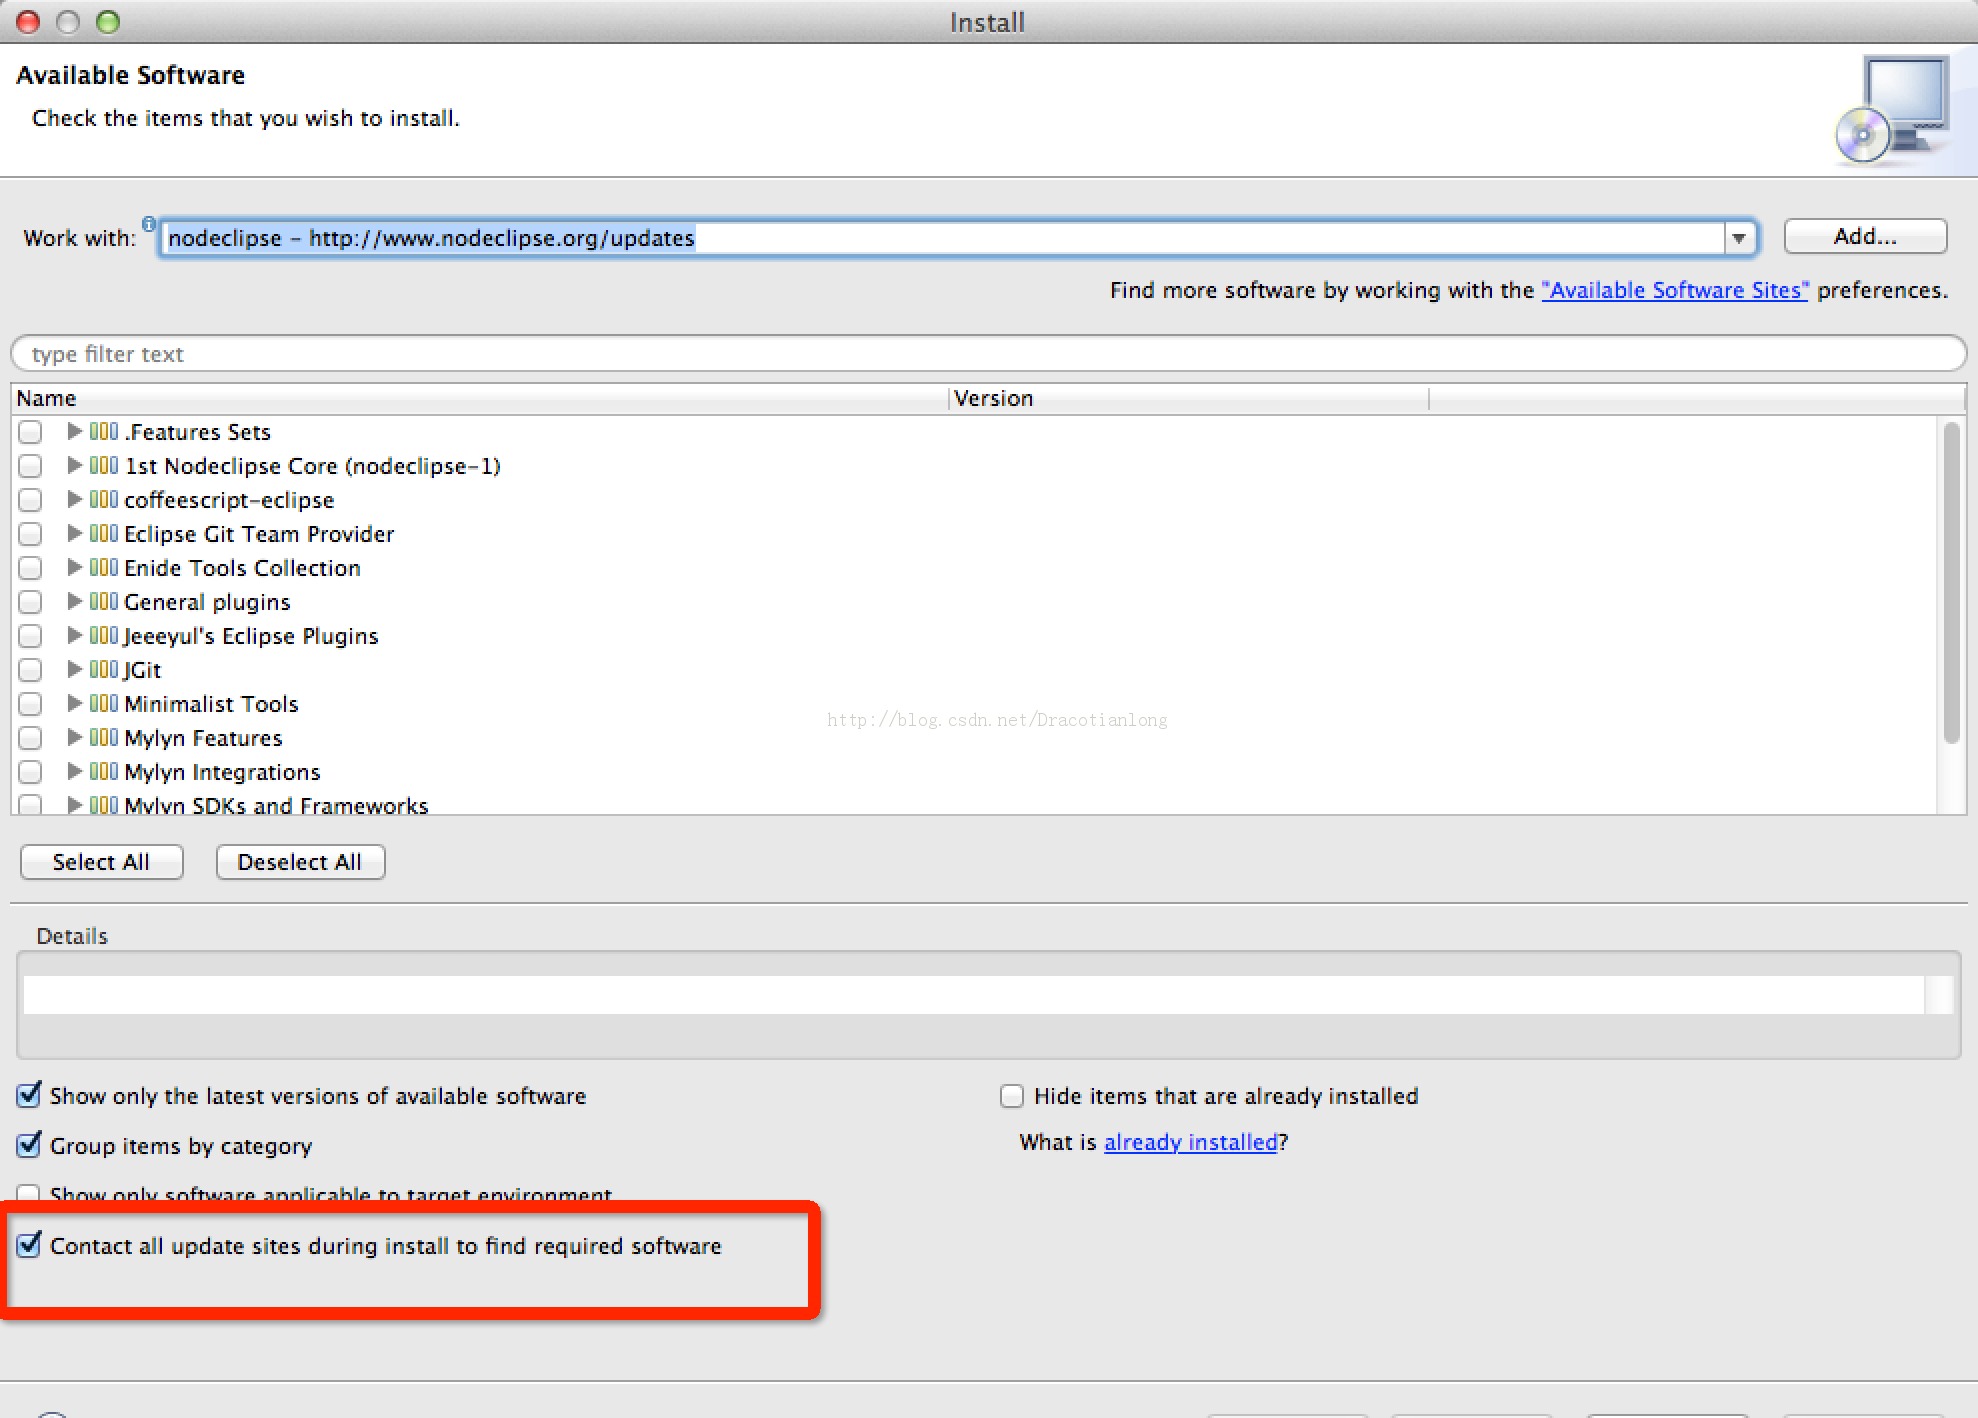Click the Enide Tools Collection category icon
1978x1418 pixels.
point(104,567)
